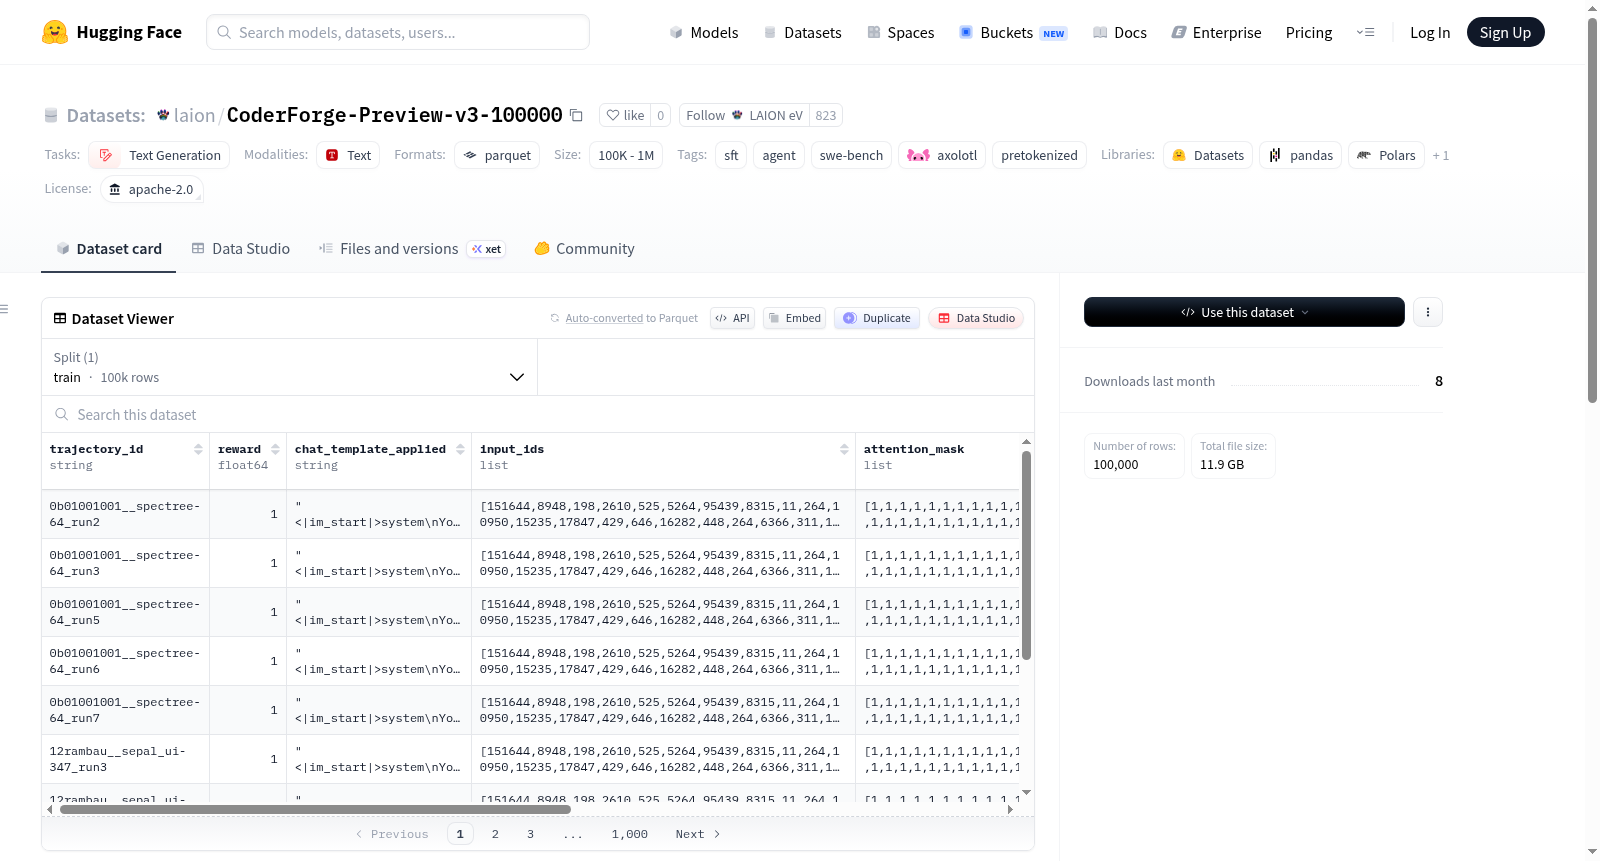Go to the Pricing page

click(x=1309, y=32)
